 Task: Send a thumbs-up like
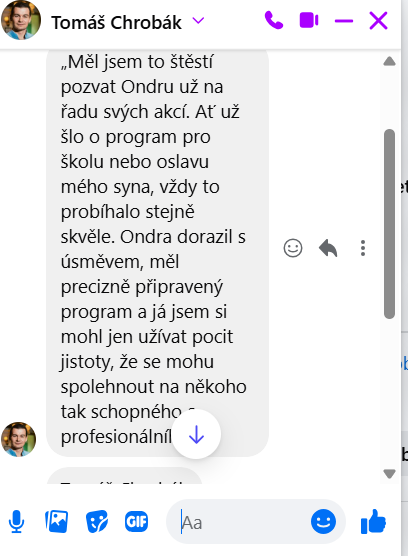[373, 521]
